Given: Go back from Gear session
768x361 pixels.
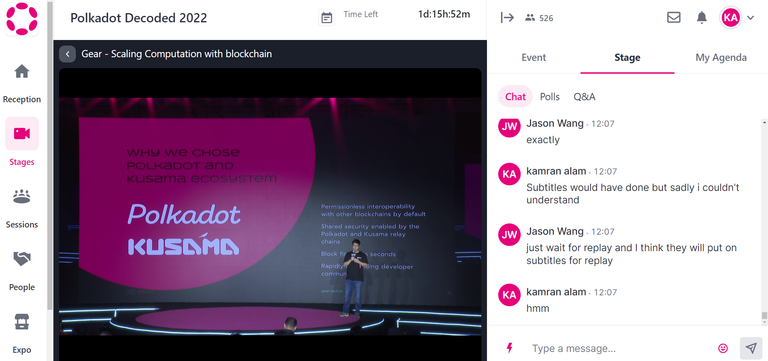Looking at the screenshot, I should coord(68,54).
